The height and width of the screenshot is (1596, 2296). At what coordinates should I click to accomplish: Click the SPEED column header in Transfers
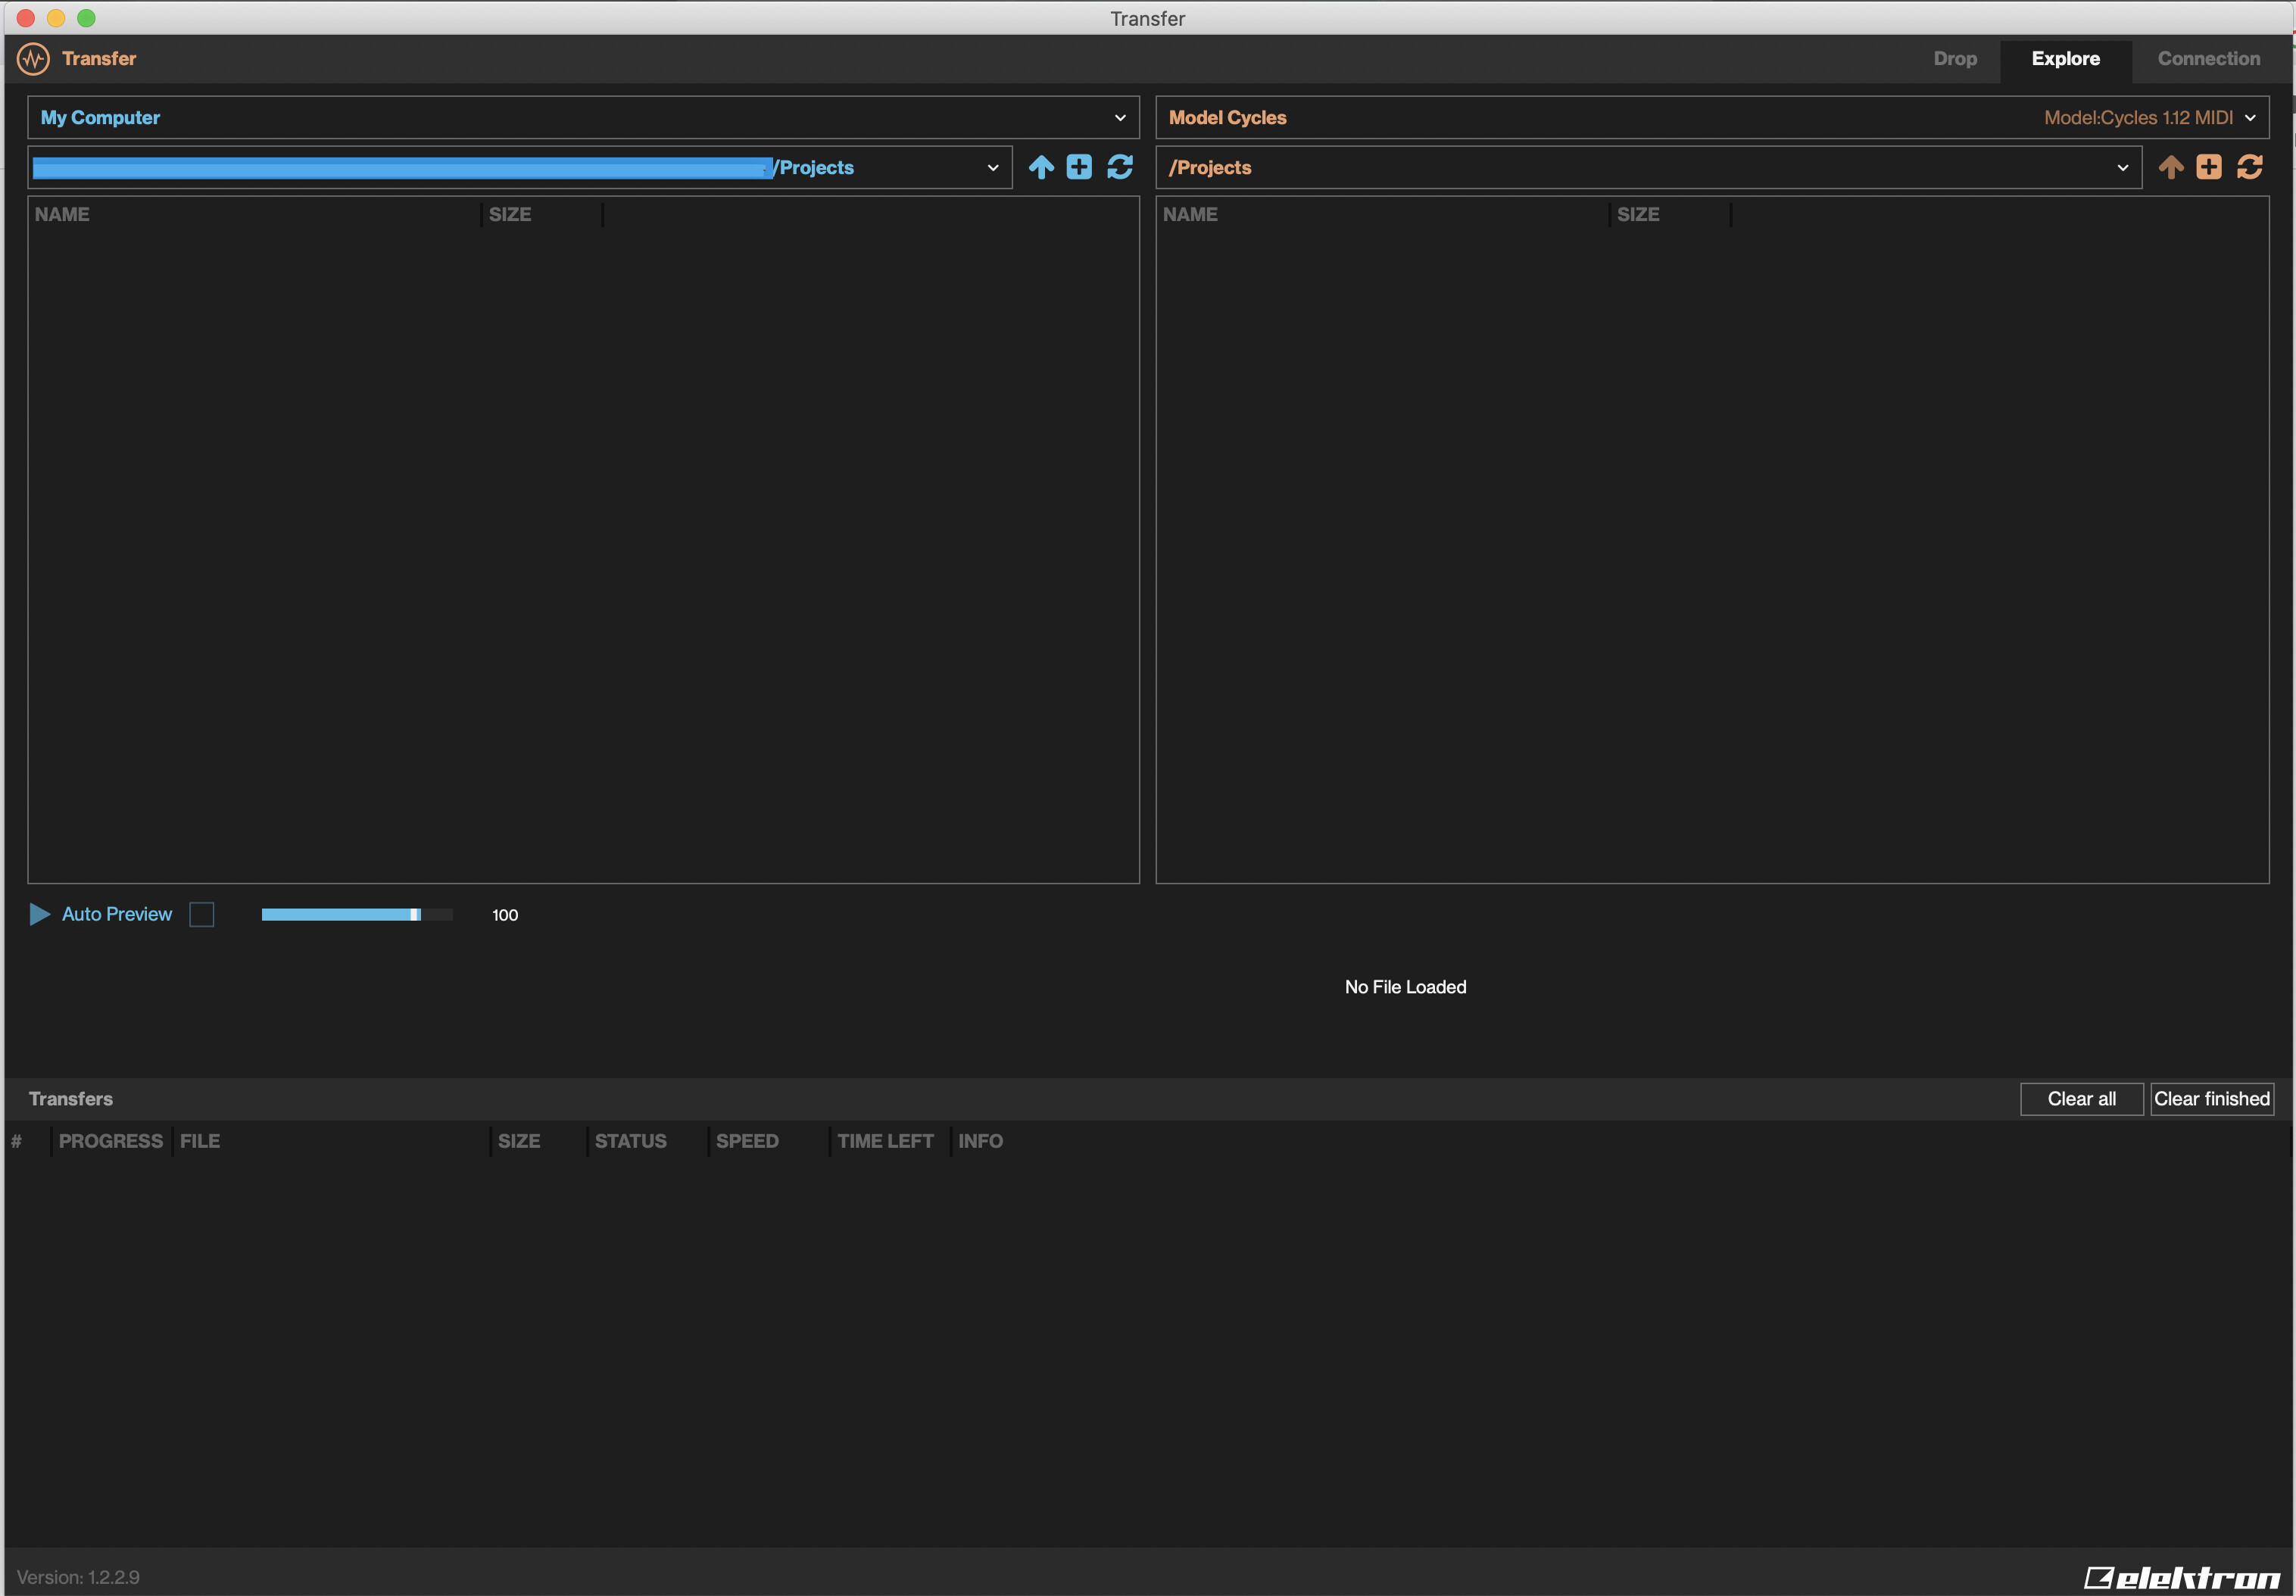pyautogui.click(x=747, y=1141)
